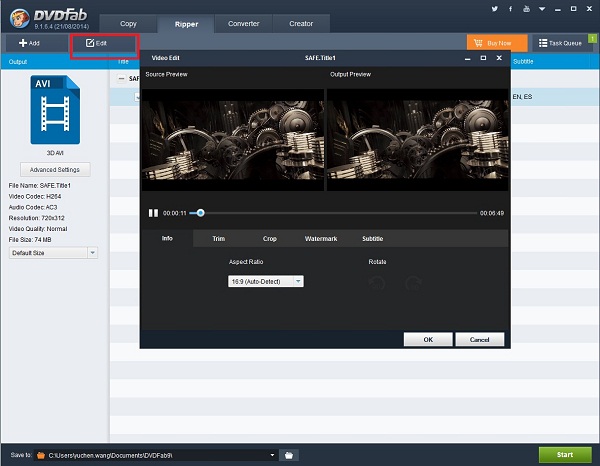
Task: Pause the video preview
Action: [x=153, y=213]
